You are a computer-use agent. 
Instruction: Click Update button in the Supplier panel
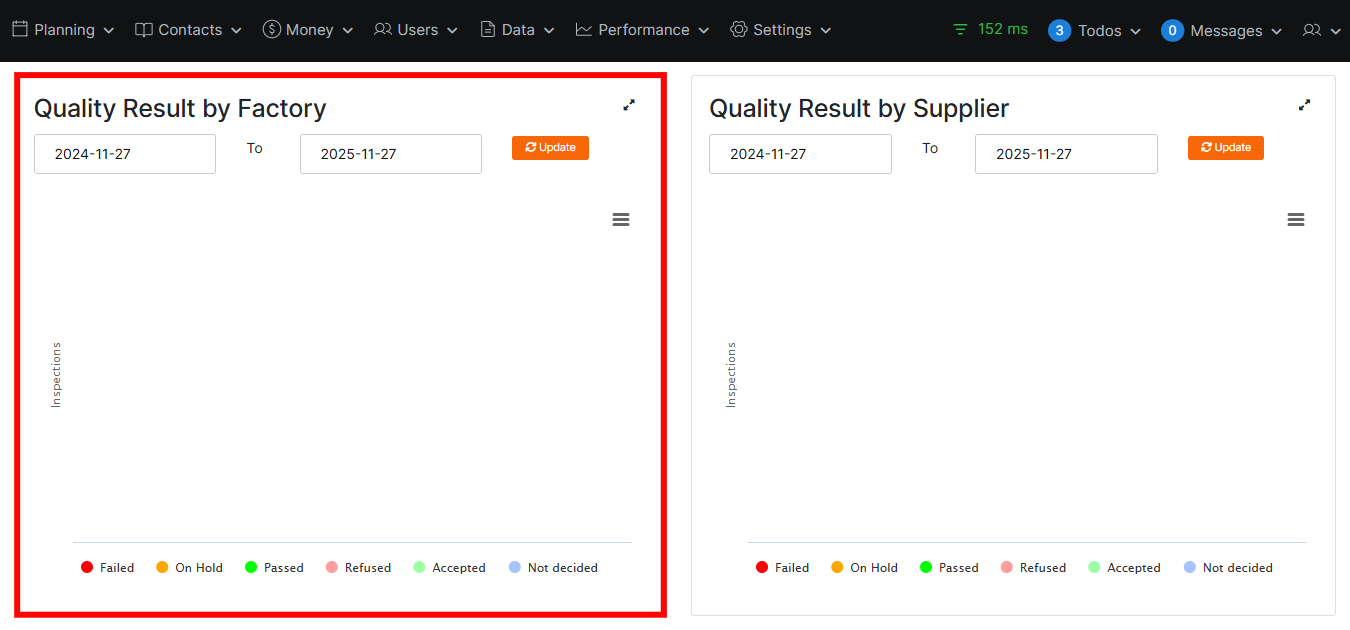[x=1225, y=148]
